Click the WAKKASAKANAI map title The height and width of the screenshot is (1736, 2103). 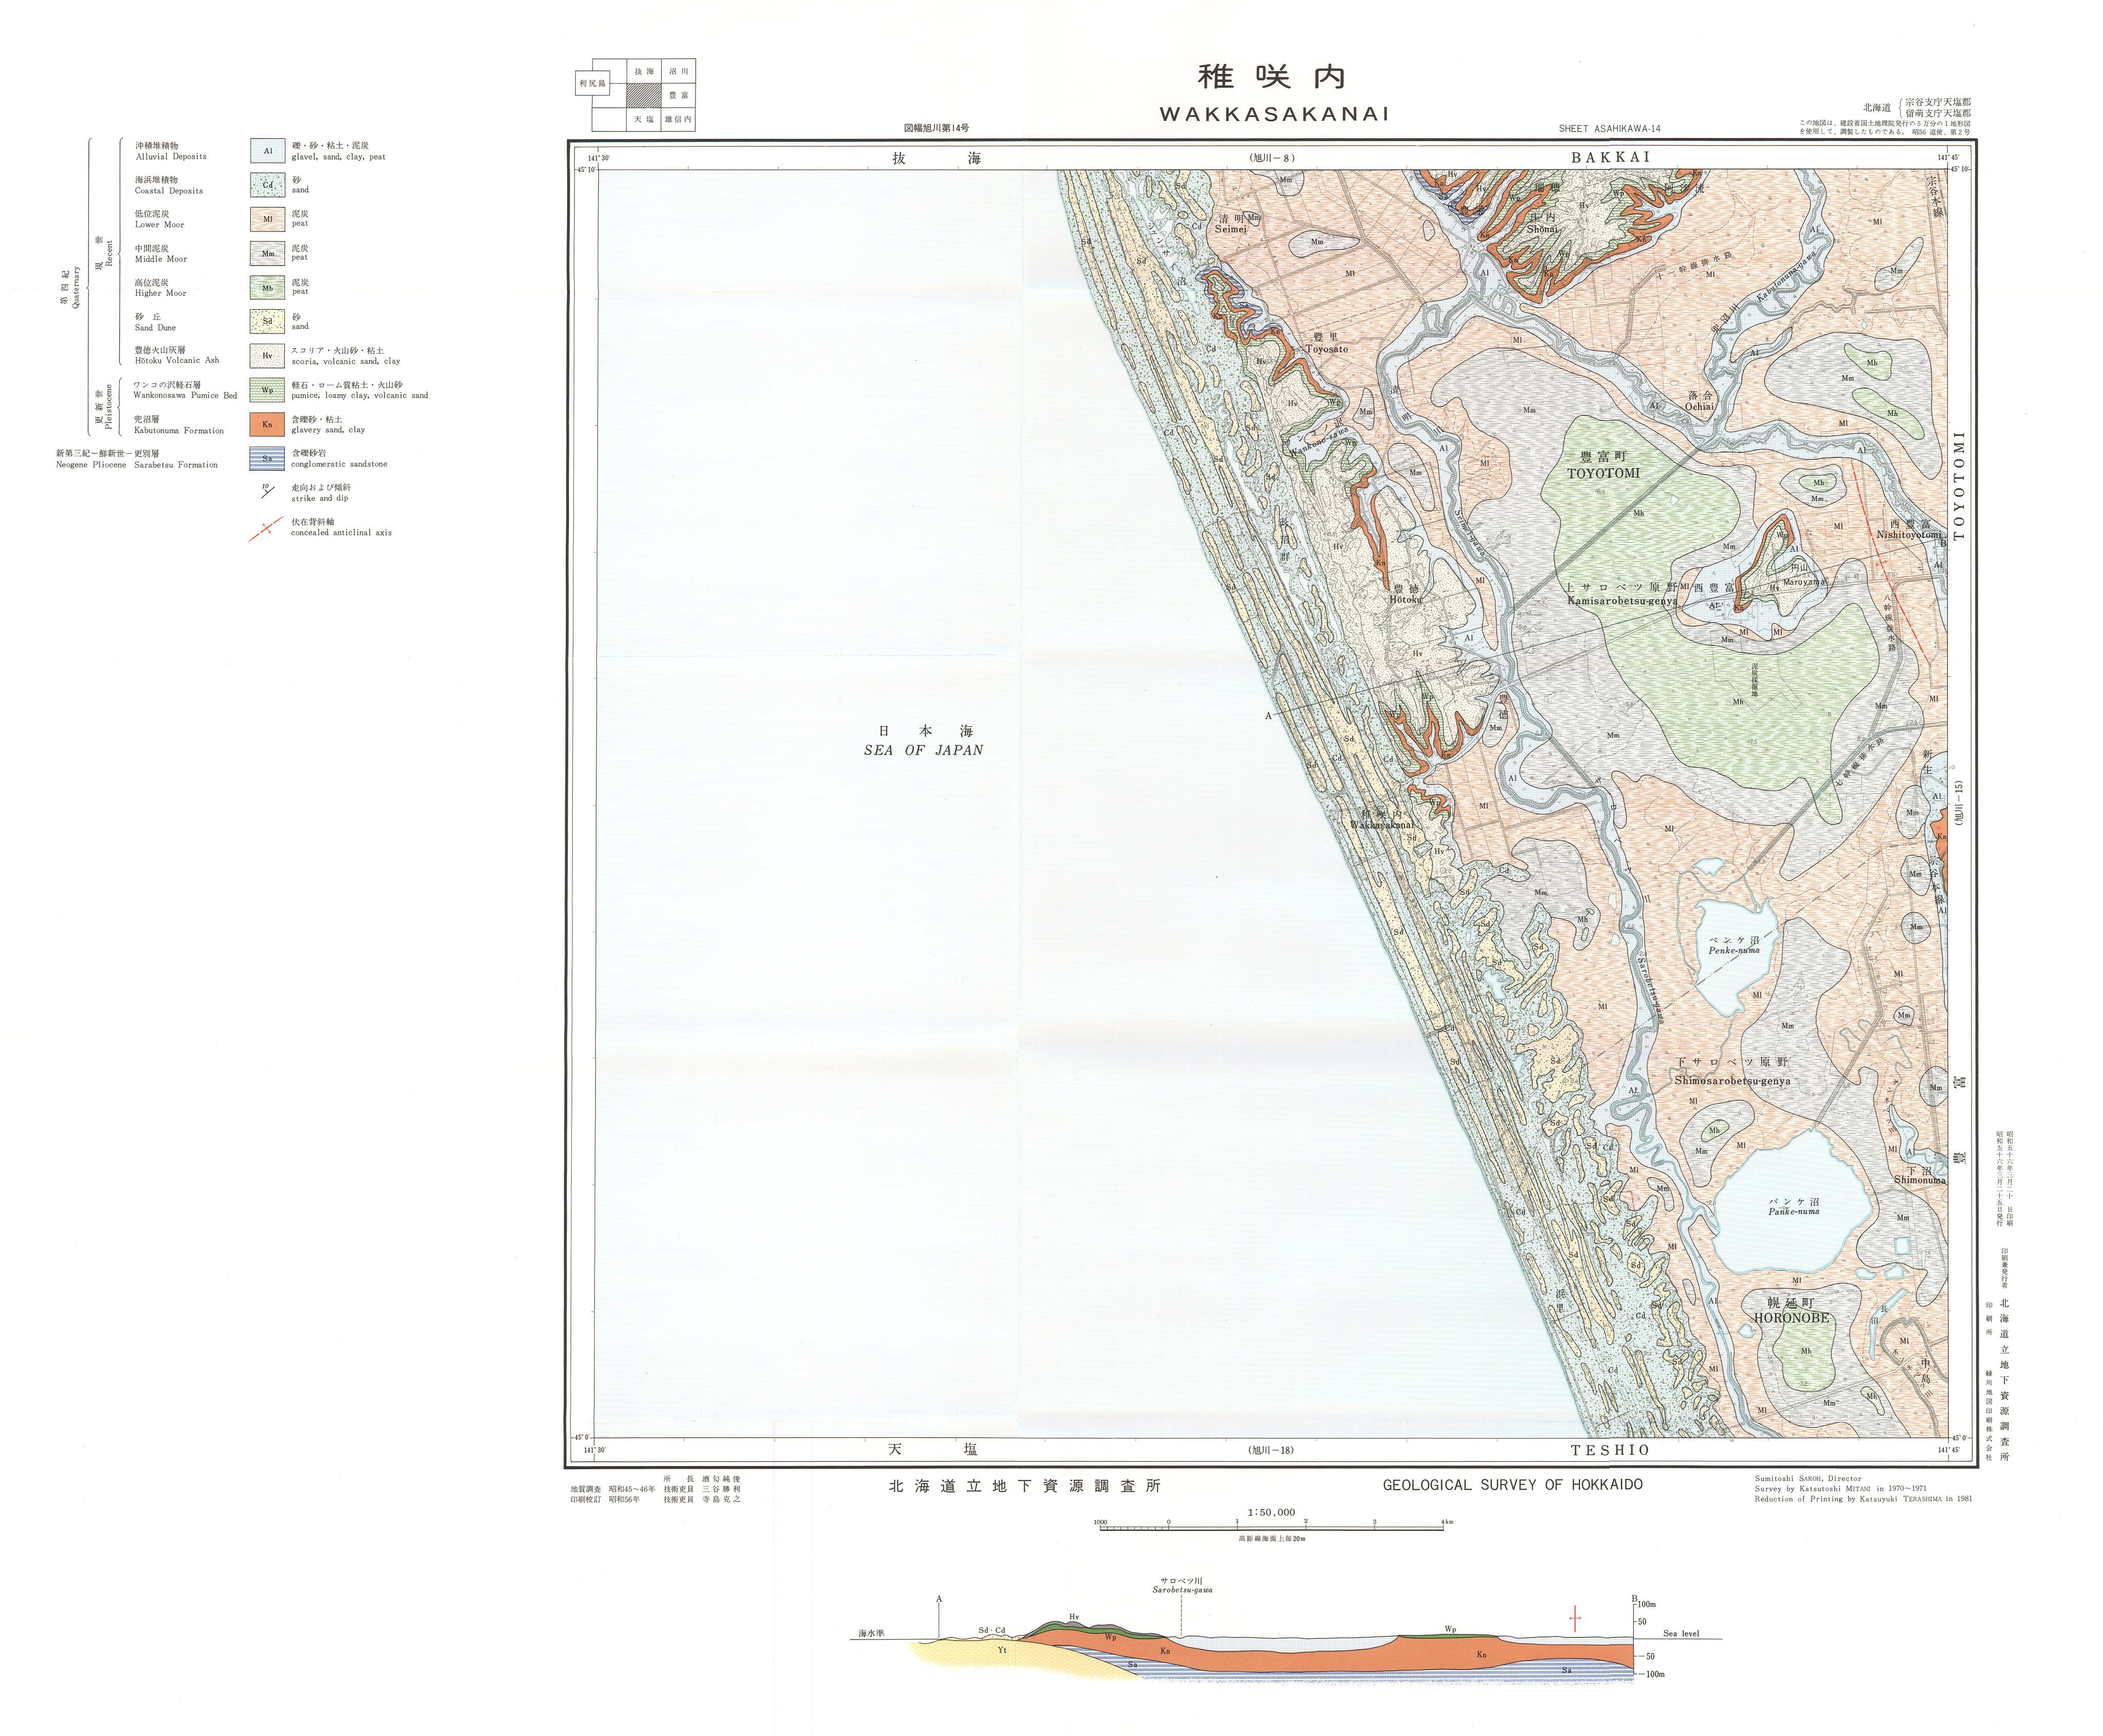coord(1274,114)
